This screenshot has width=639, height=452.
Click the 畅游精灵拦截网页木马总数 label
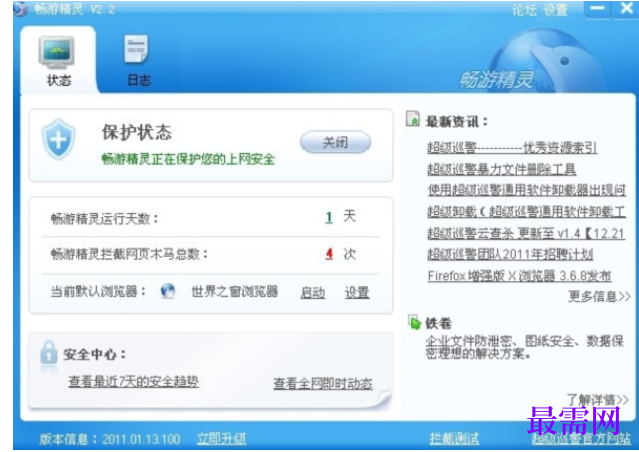click(x=129, y=254)
